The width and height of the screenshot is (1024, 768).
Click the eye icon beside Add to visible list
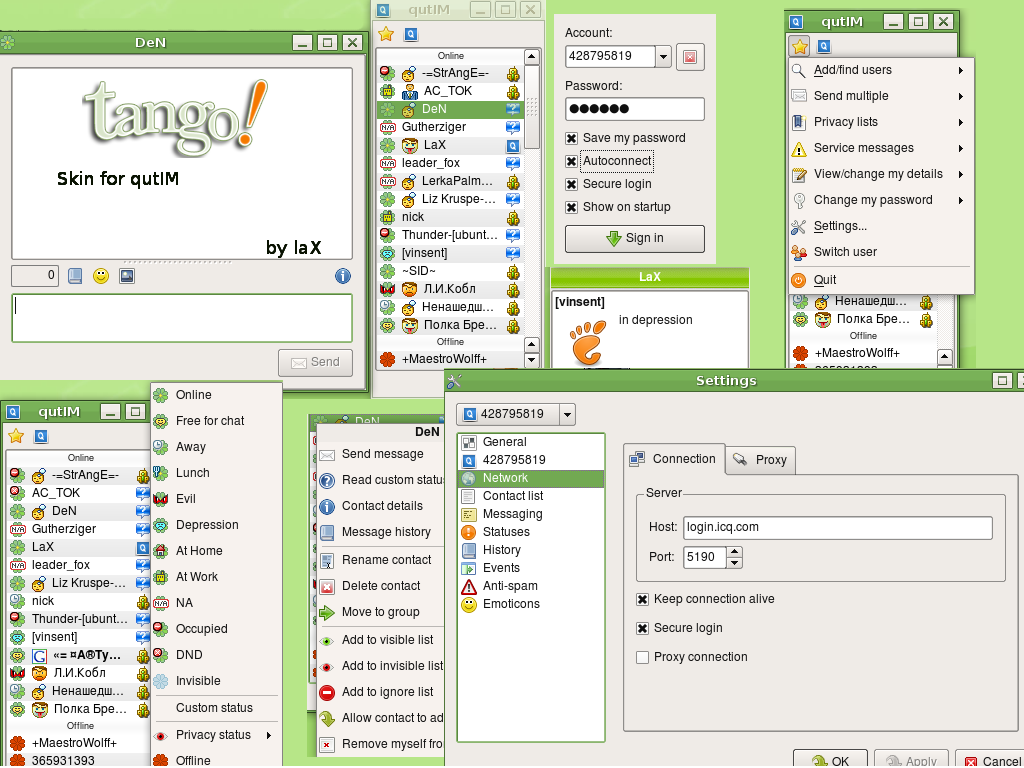pyautogui.click(x=327, y=641)
